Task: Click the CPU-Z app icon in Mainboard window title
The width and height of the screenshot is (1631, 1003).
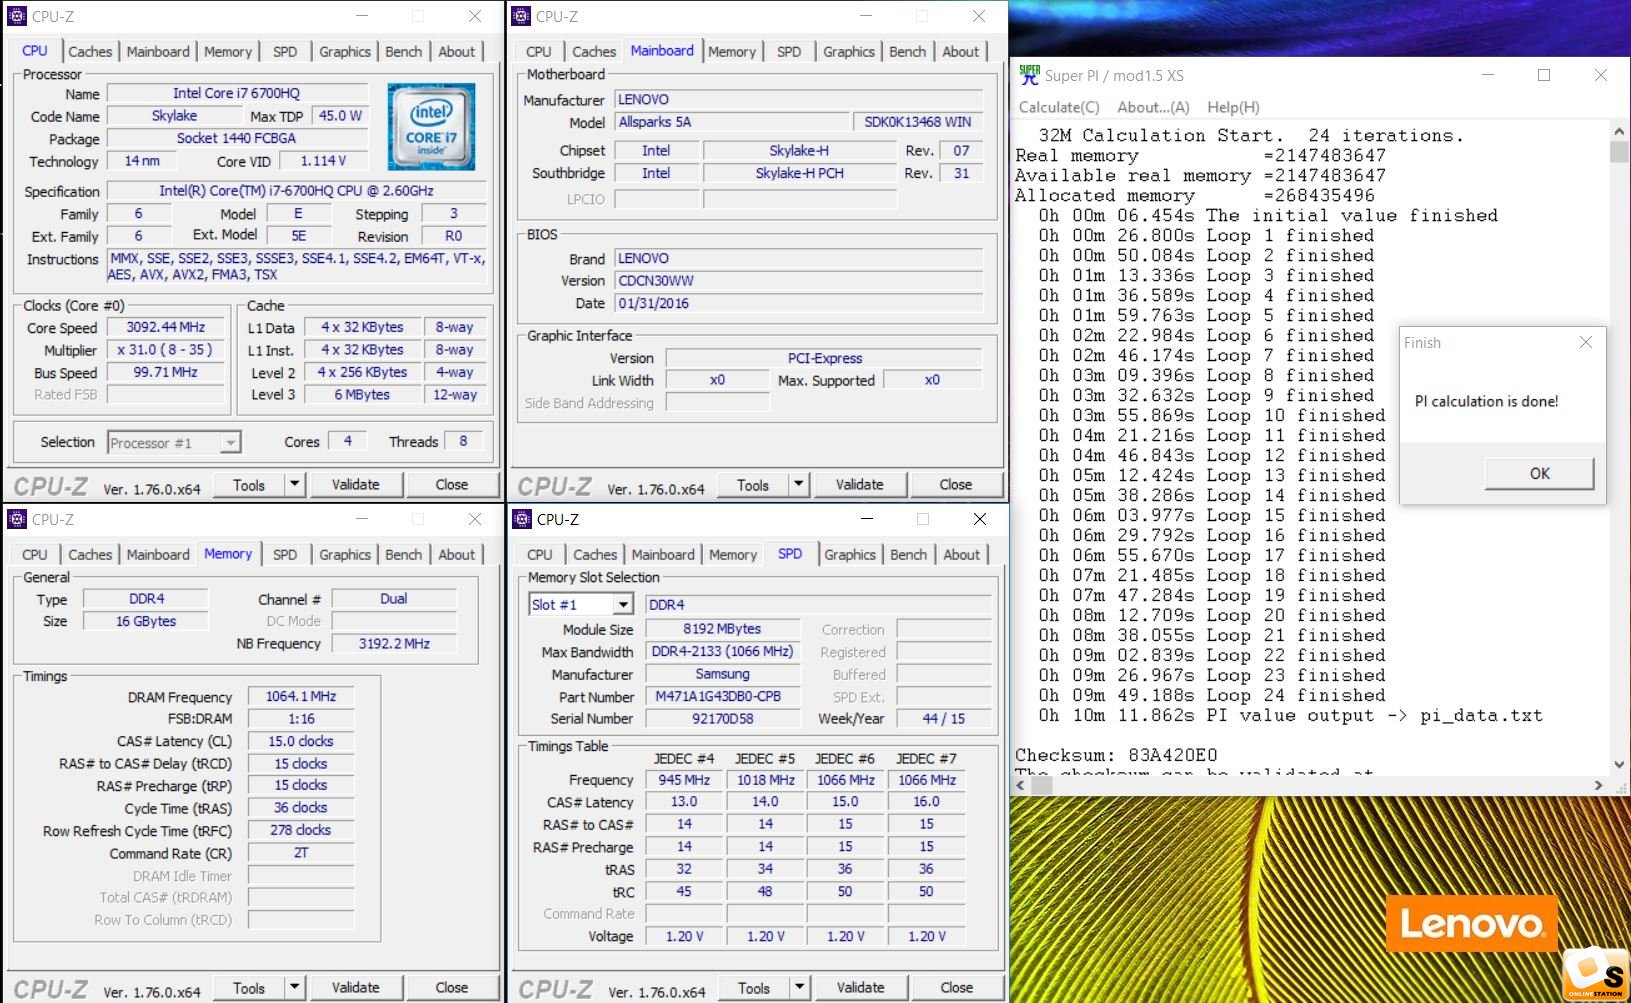Action: tap(521, 16)
